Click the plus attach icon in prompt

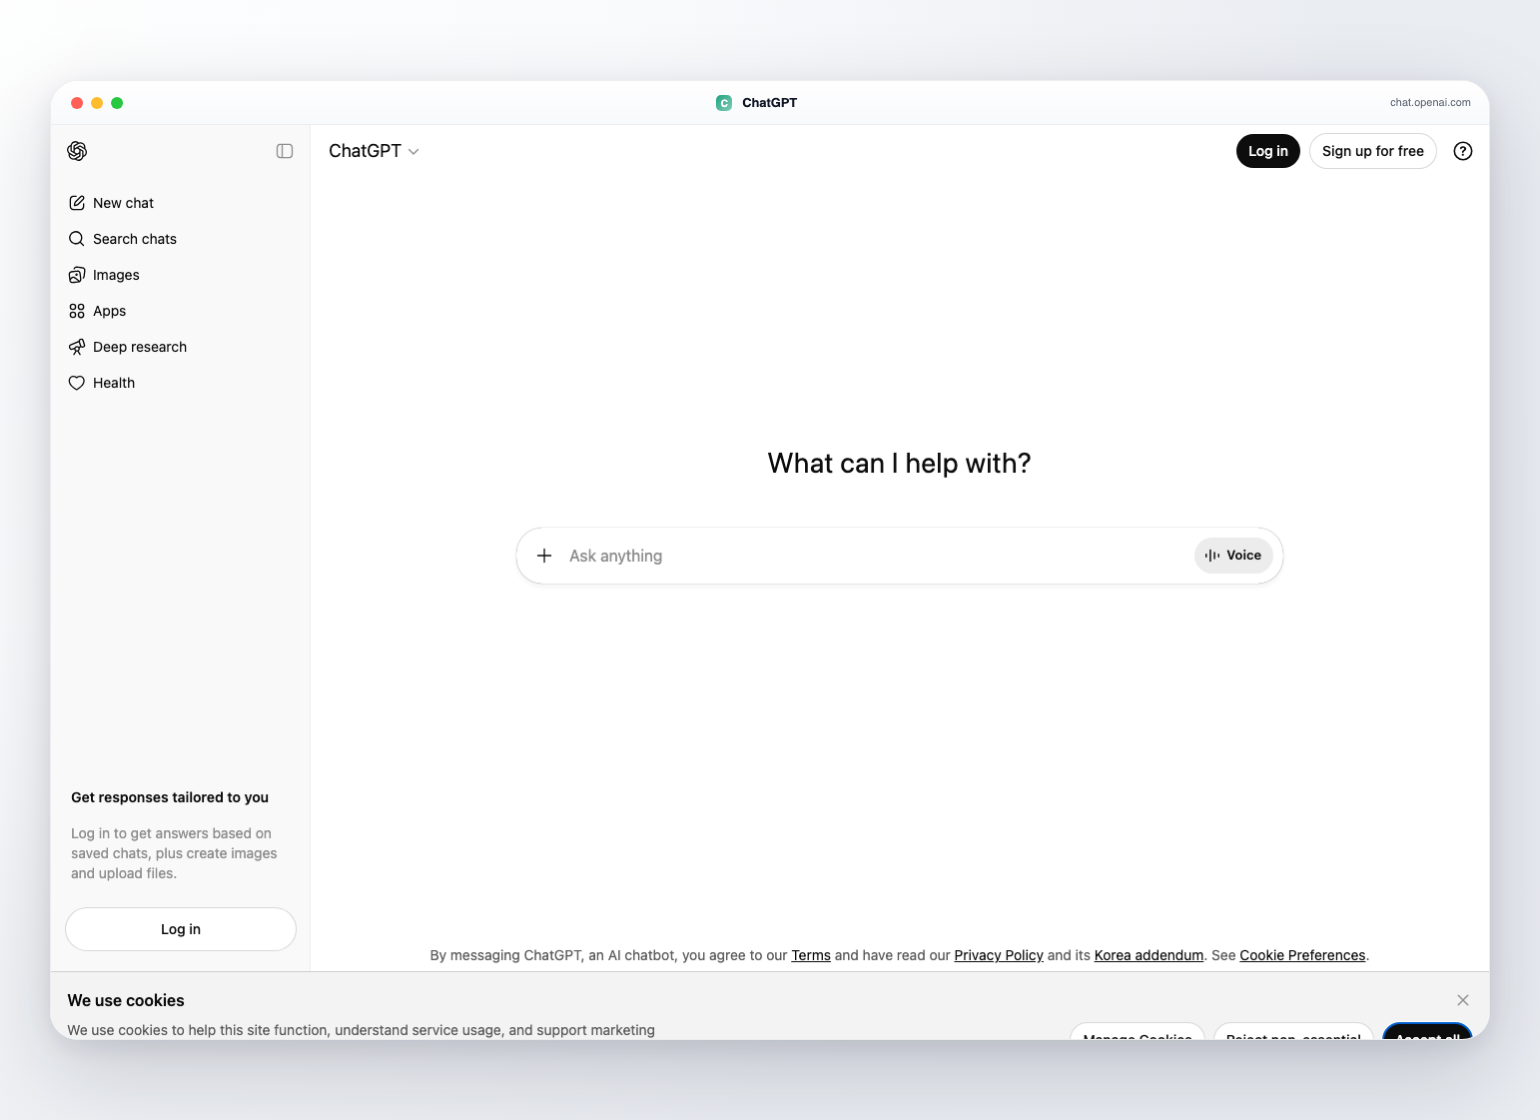click(x=544, y=555)
